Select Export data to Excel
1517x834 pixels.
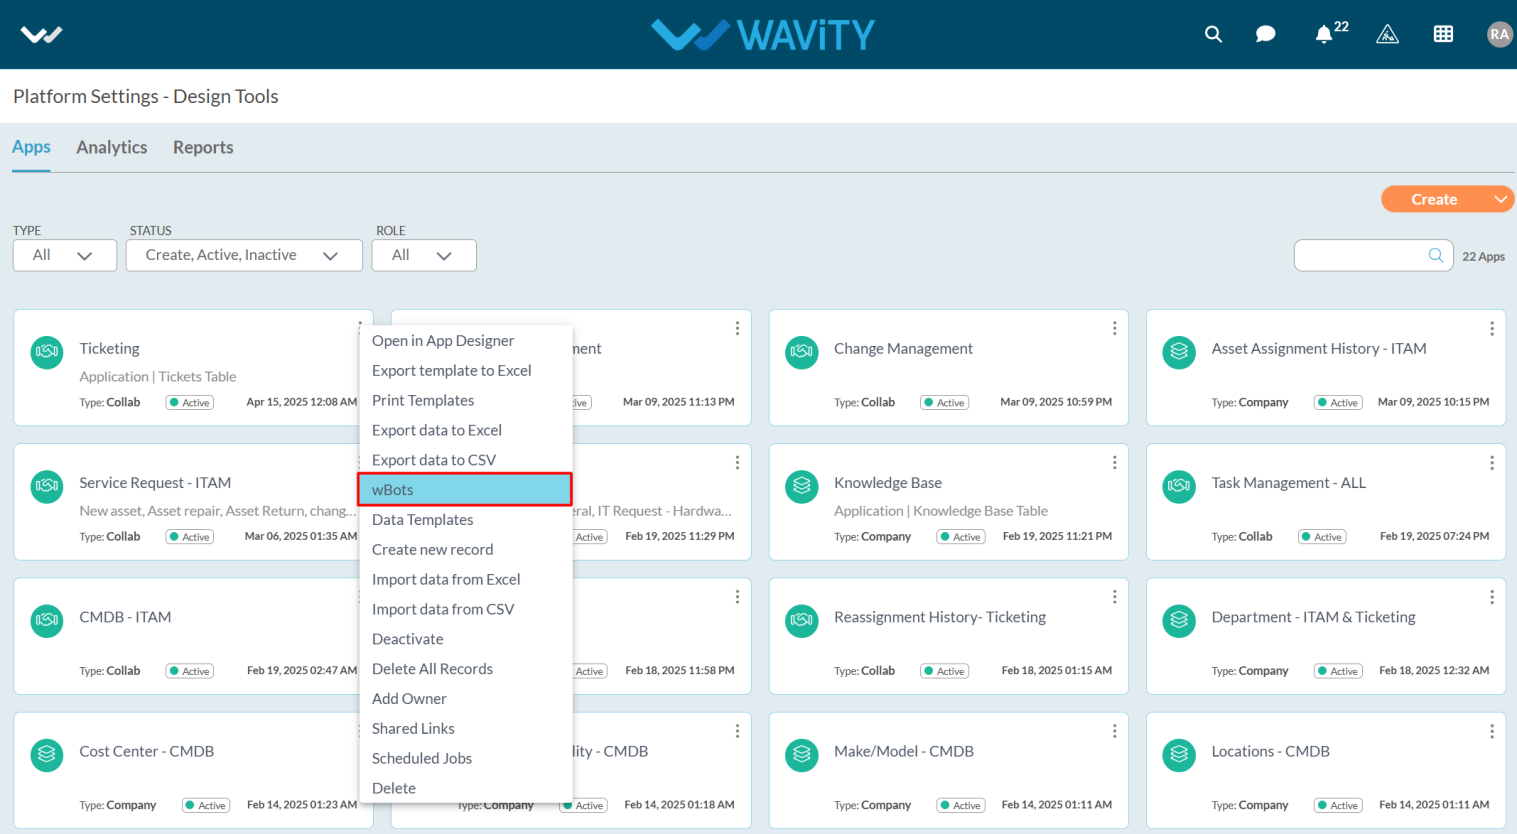[437, 430]
